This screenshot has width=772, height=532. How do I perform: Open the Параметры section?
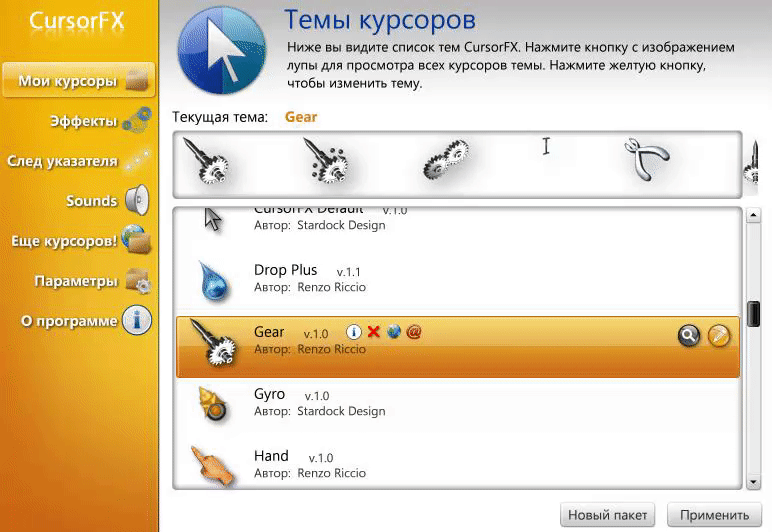(x=93, y=281)
